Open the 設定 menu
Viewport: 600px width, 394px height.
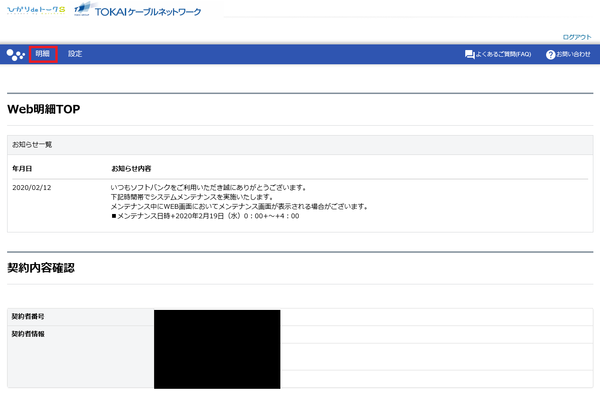(75, 54)
